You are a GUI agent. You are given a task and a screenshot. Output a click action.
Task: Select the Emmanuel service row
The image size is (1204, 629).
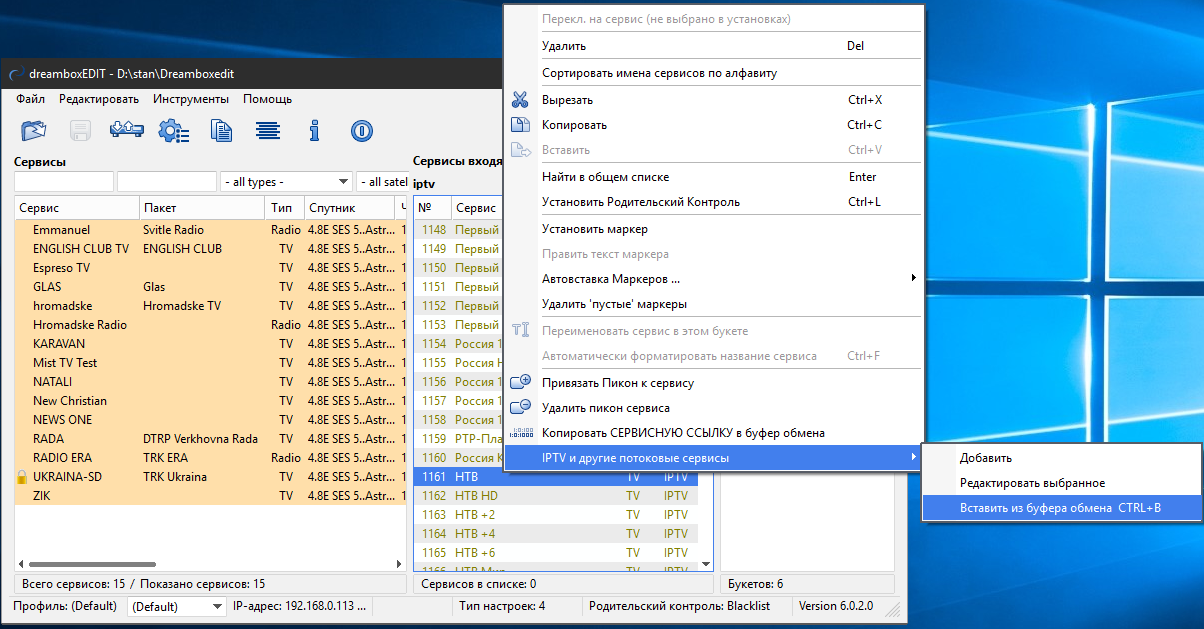tap(211, 230)
